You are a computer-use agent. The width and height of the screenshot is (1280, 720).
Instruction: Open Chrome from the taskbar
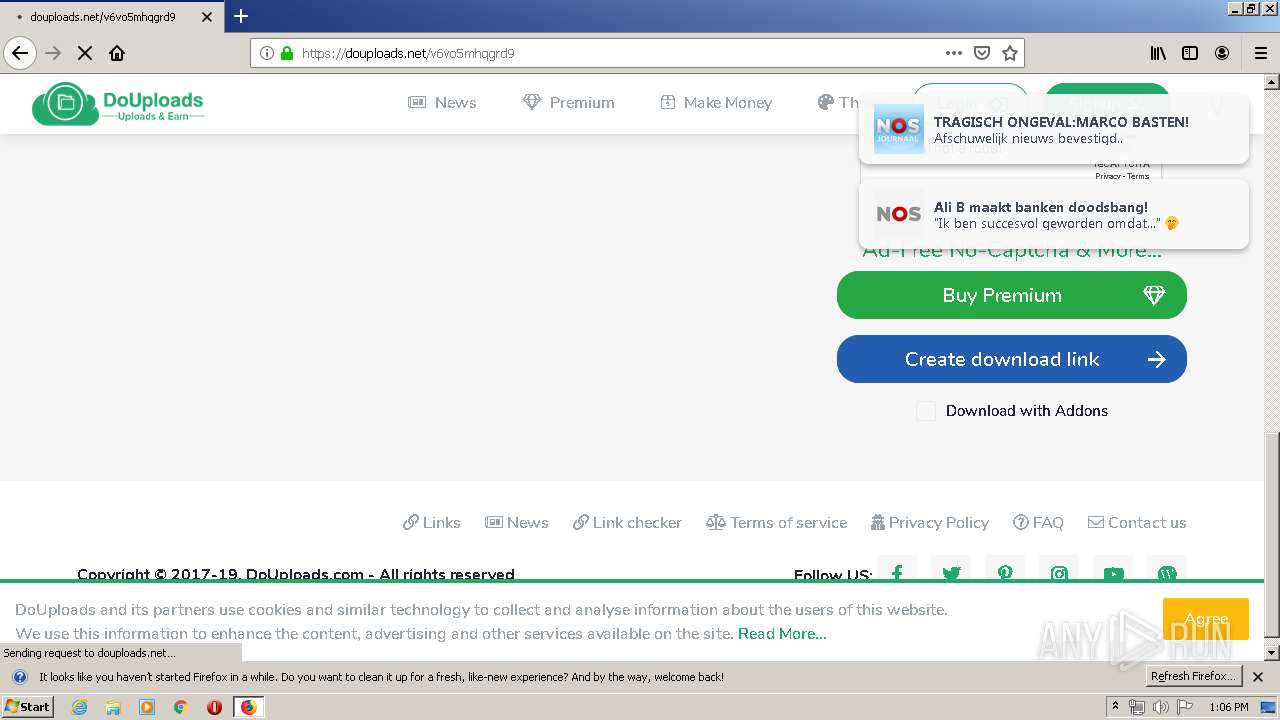click(180, 707)
